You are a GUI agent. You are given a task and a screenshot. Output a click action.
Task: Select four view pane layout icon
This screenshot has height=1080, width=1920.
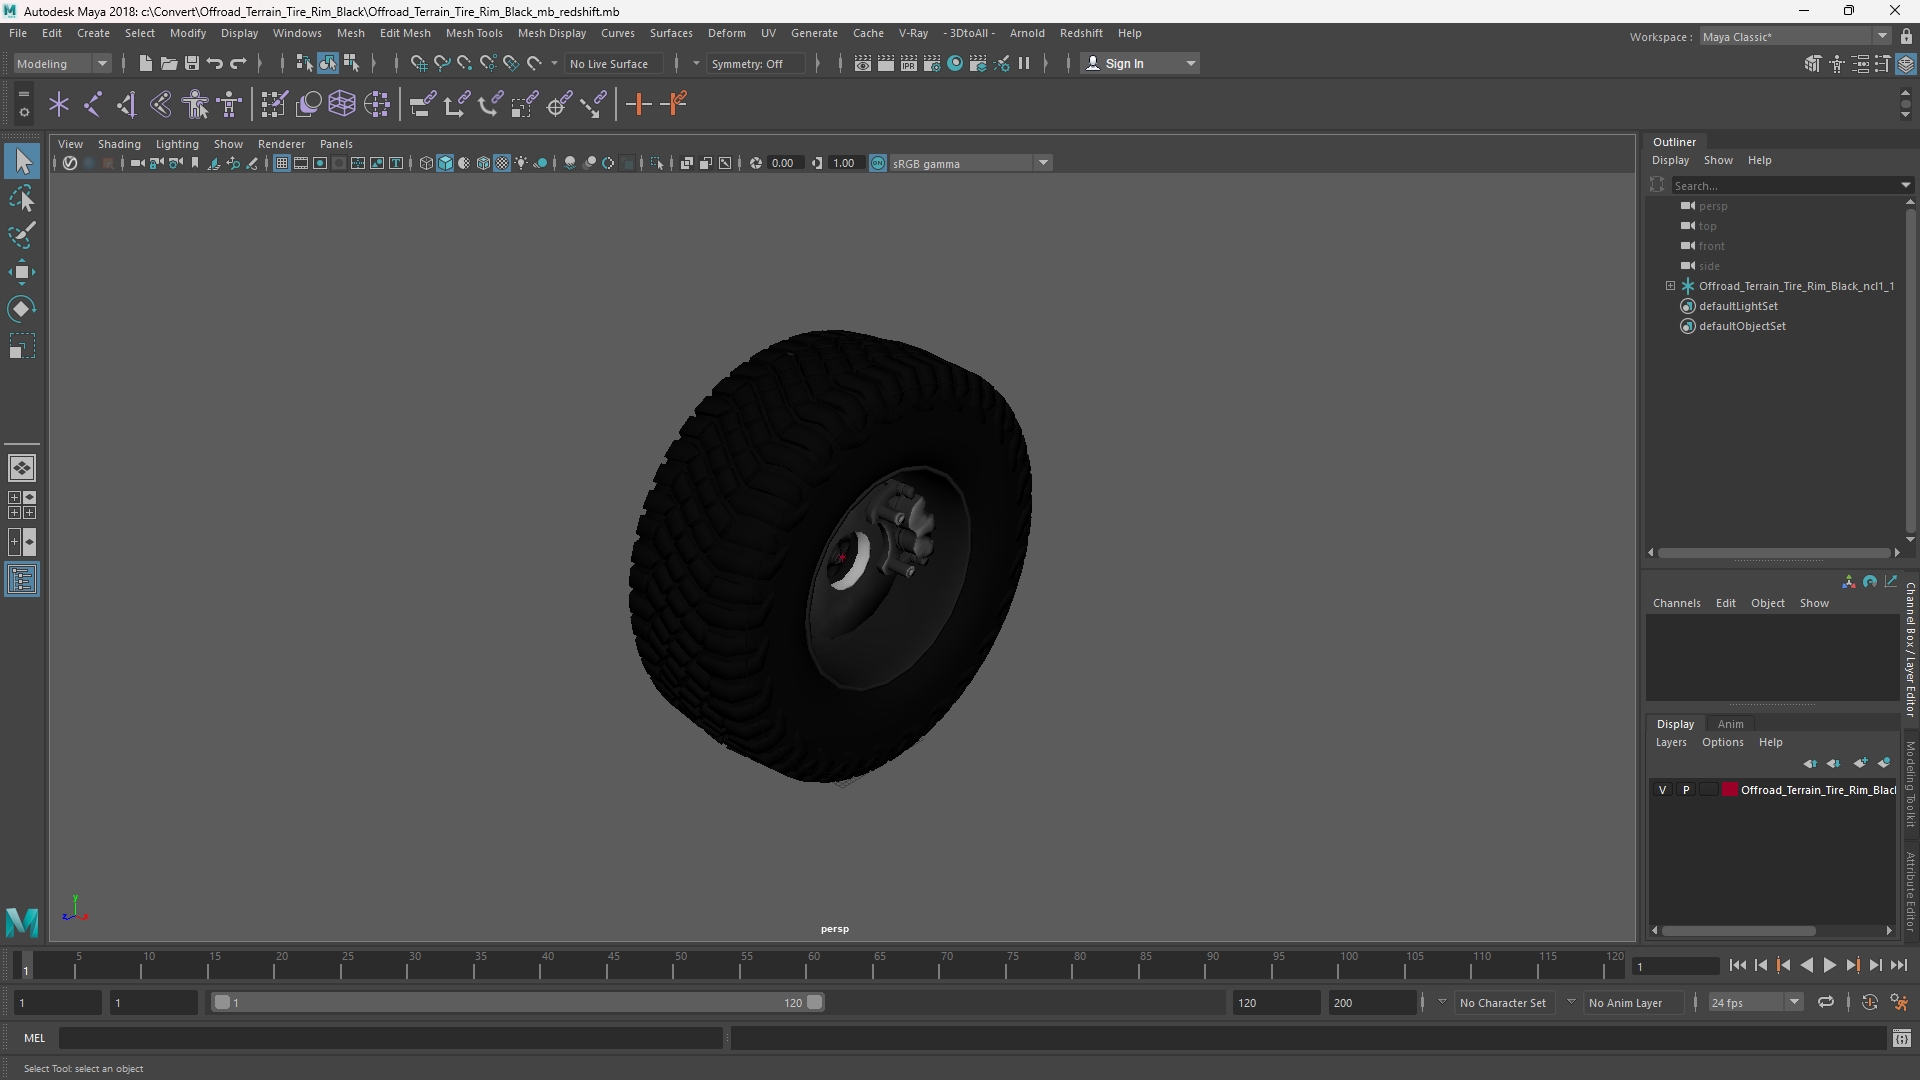pyautogui.click(x=22, y=505)
